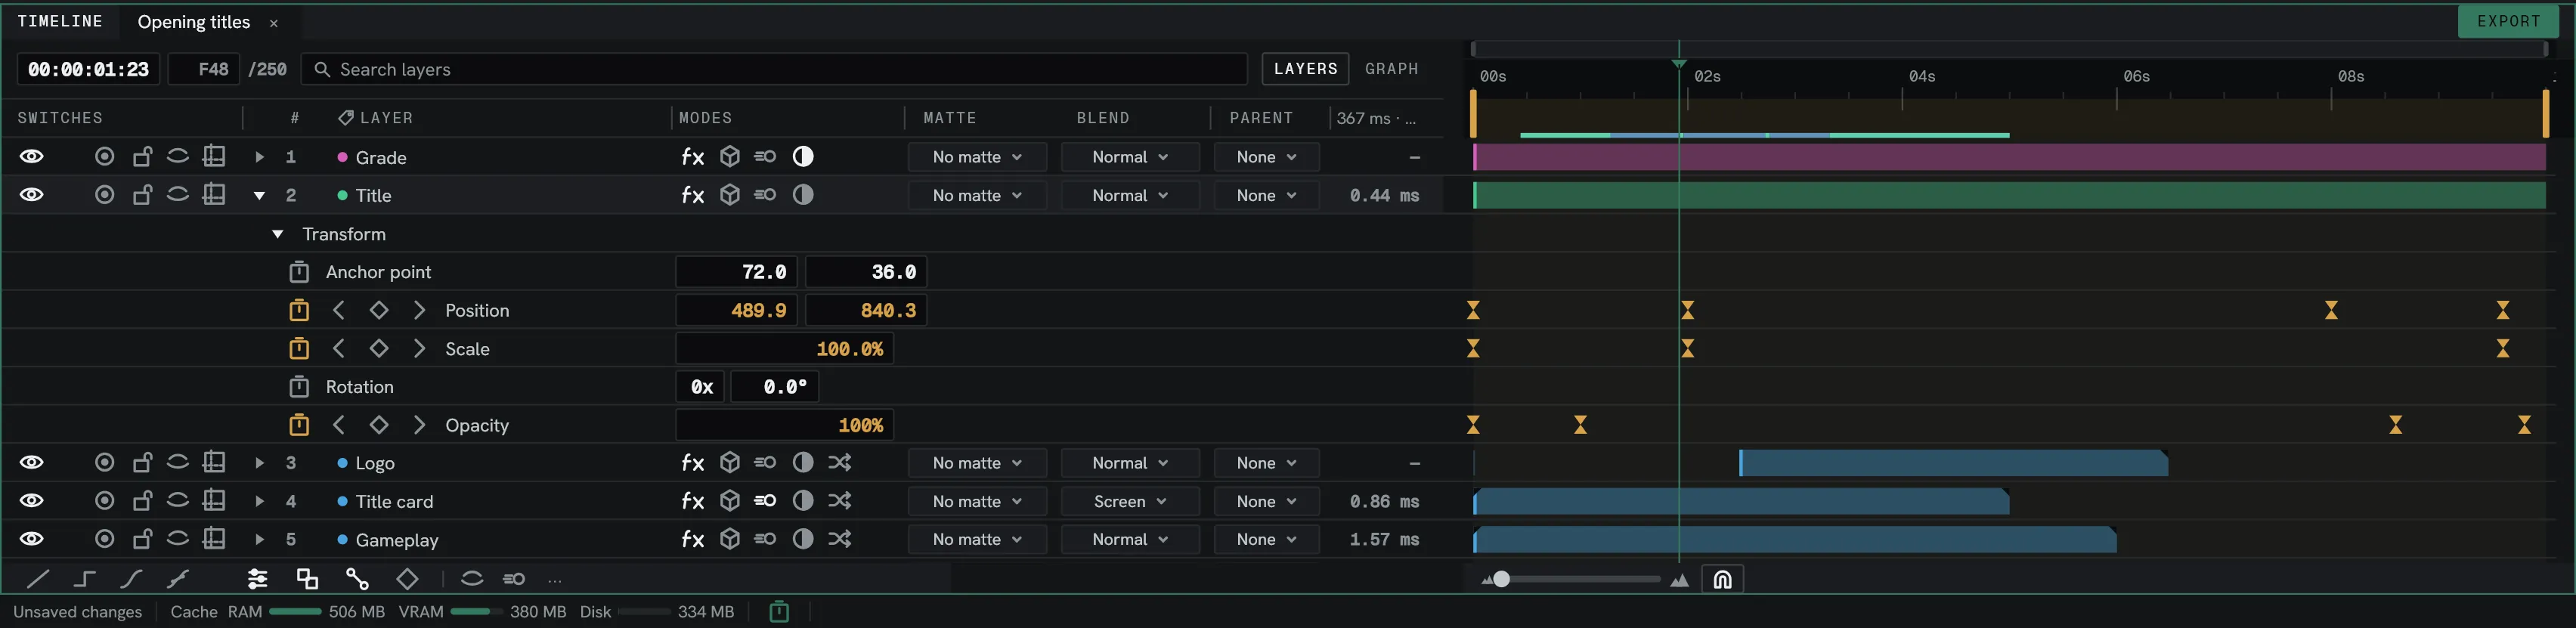This screenshot has width=2576, height=628.
Task: Toggle the timeline snapping magnet button
Action: pos(1722,579)
